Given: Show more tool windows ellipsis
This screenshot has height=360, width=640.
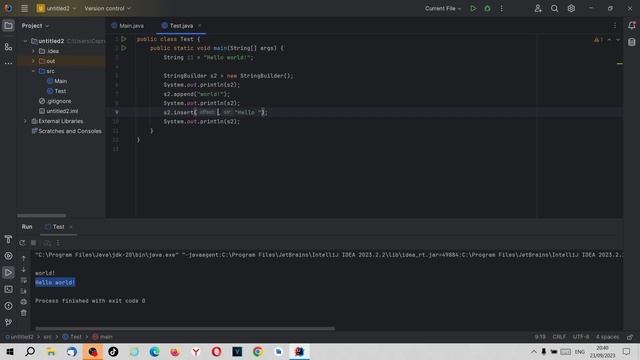Looking at the screenshot, I should click(8, 63).
